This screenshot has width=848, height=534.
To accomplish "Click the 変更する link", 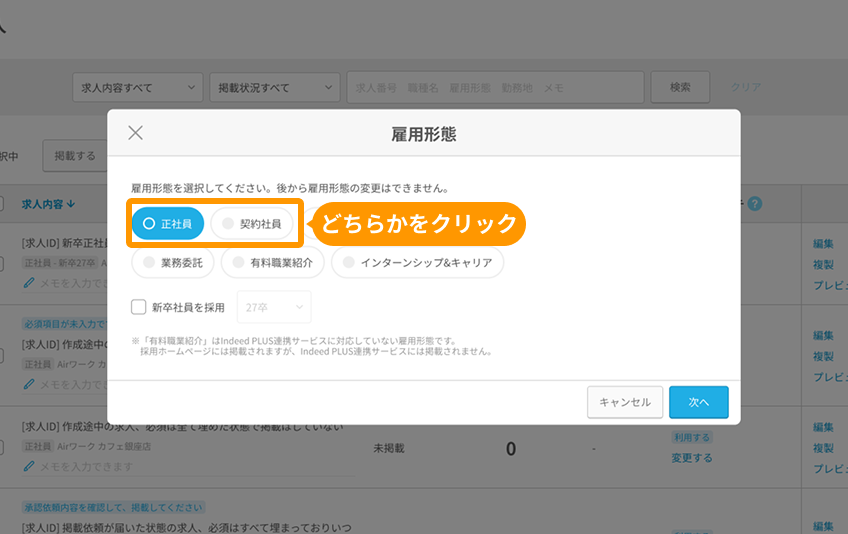I will pyautogui.click(x=692, y=458).
